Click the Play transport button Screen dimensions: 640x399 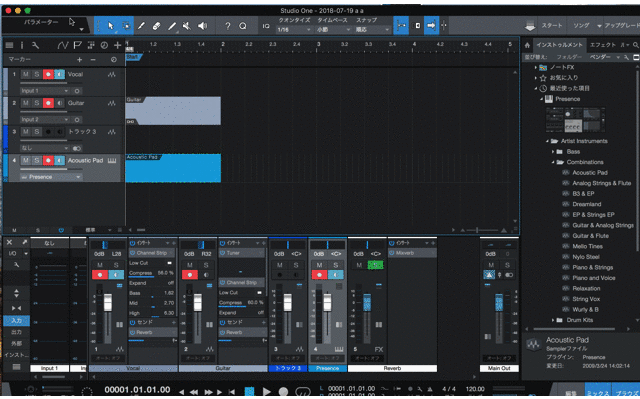(267, 391)
